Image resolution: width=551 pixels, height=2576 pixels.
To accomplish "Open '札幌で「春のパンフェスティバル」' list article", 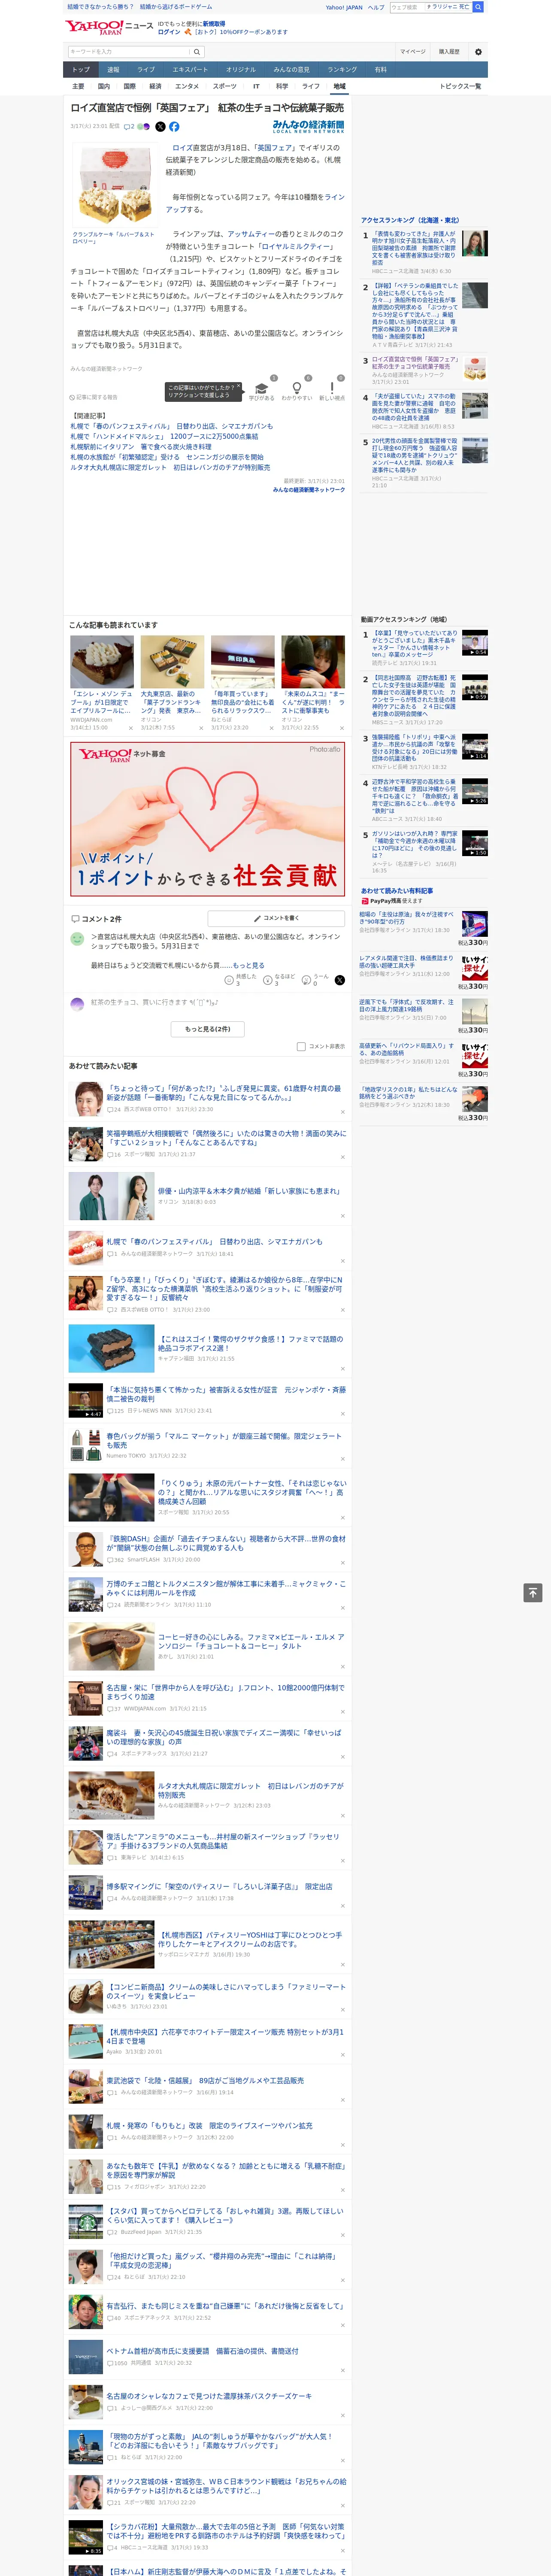I will click(x=214, y=1241).
